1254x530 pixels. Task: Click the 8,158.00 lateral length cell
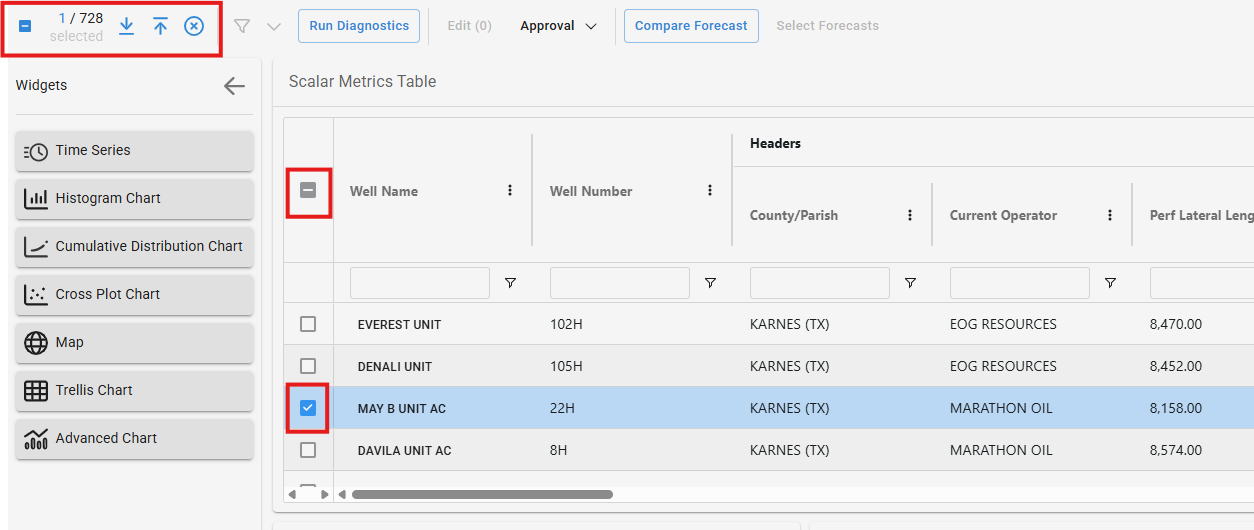pos(1176,409)
